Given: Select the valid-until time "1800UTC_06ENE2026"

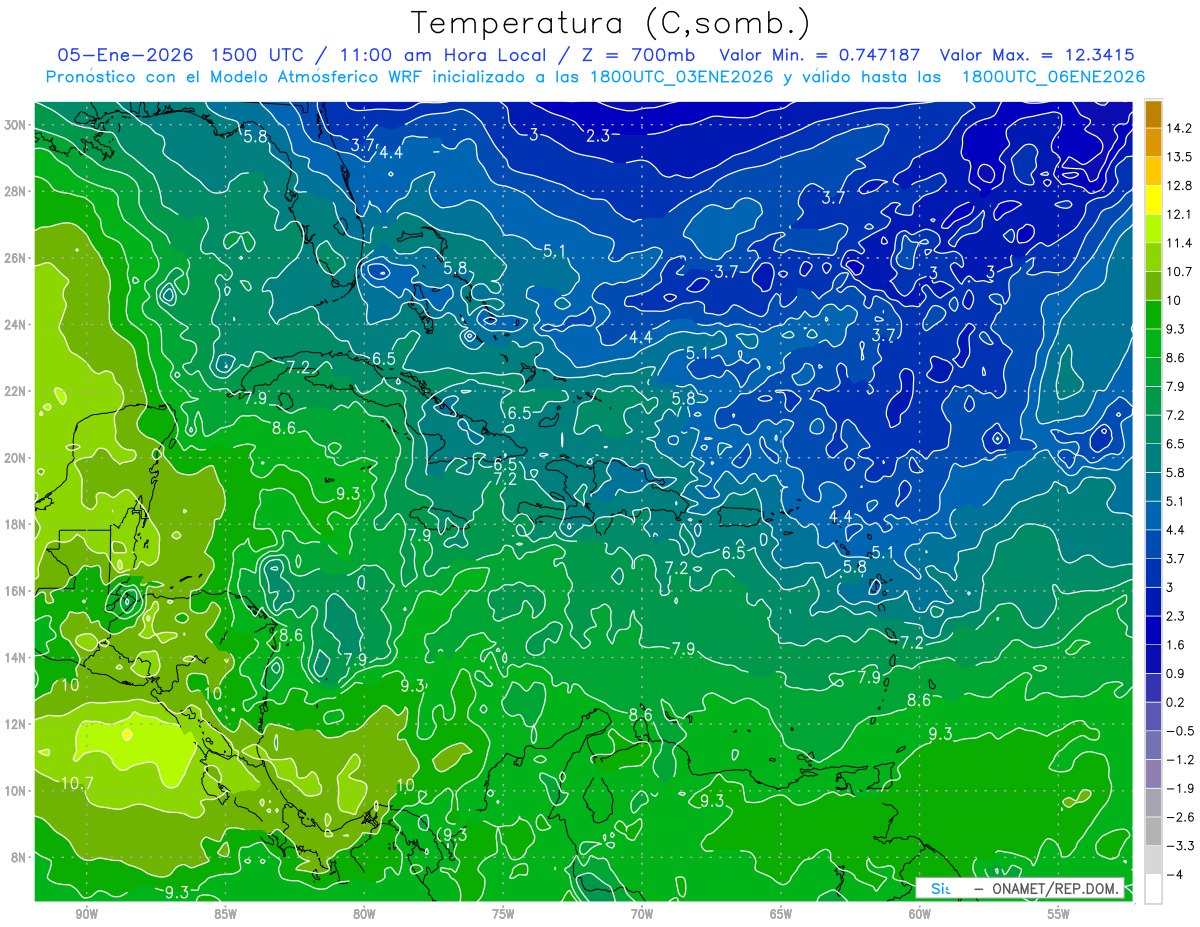Looking at the screenshot, I should tap(1052, 77).
